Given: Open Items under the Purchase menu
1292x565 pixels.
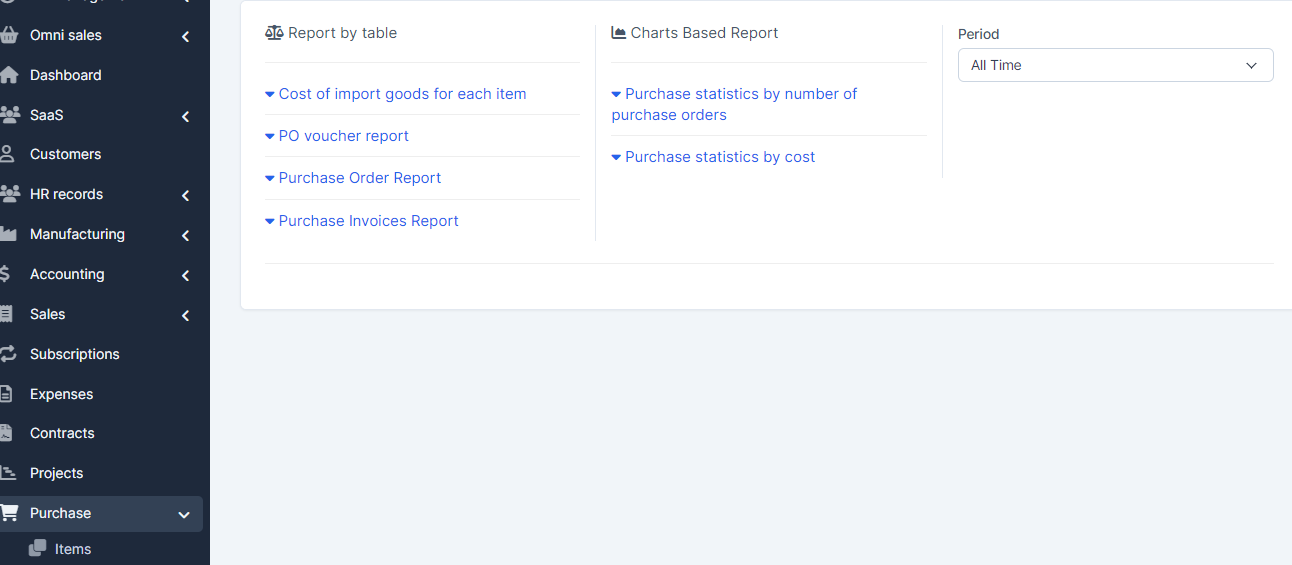Looking at the screenshot, I should [73, 549].
